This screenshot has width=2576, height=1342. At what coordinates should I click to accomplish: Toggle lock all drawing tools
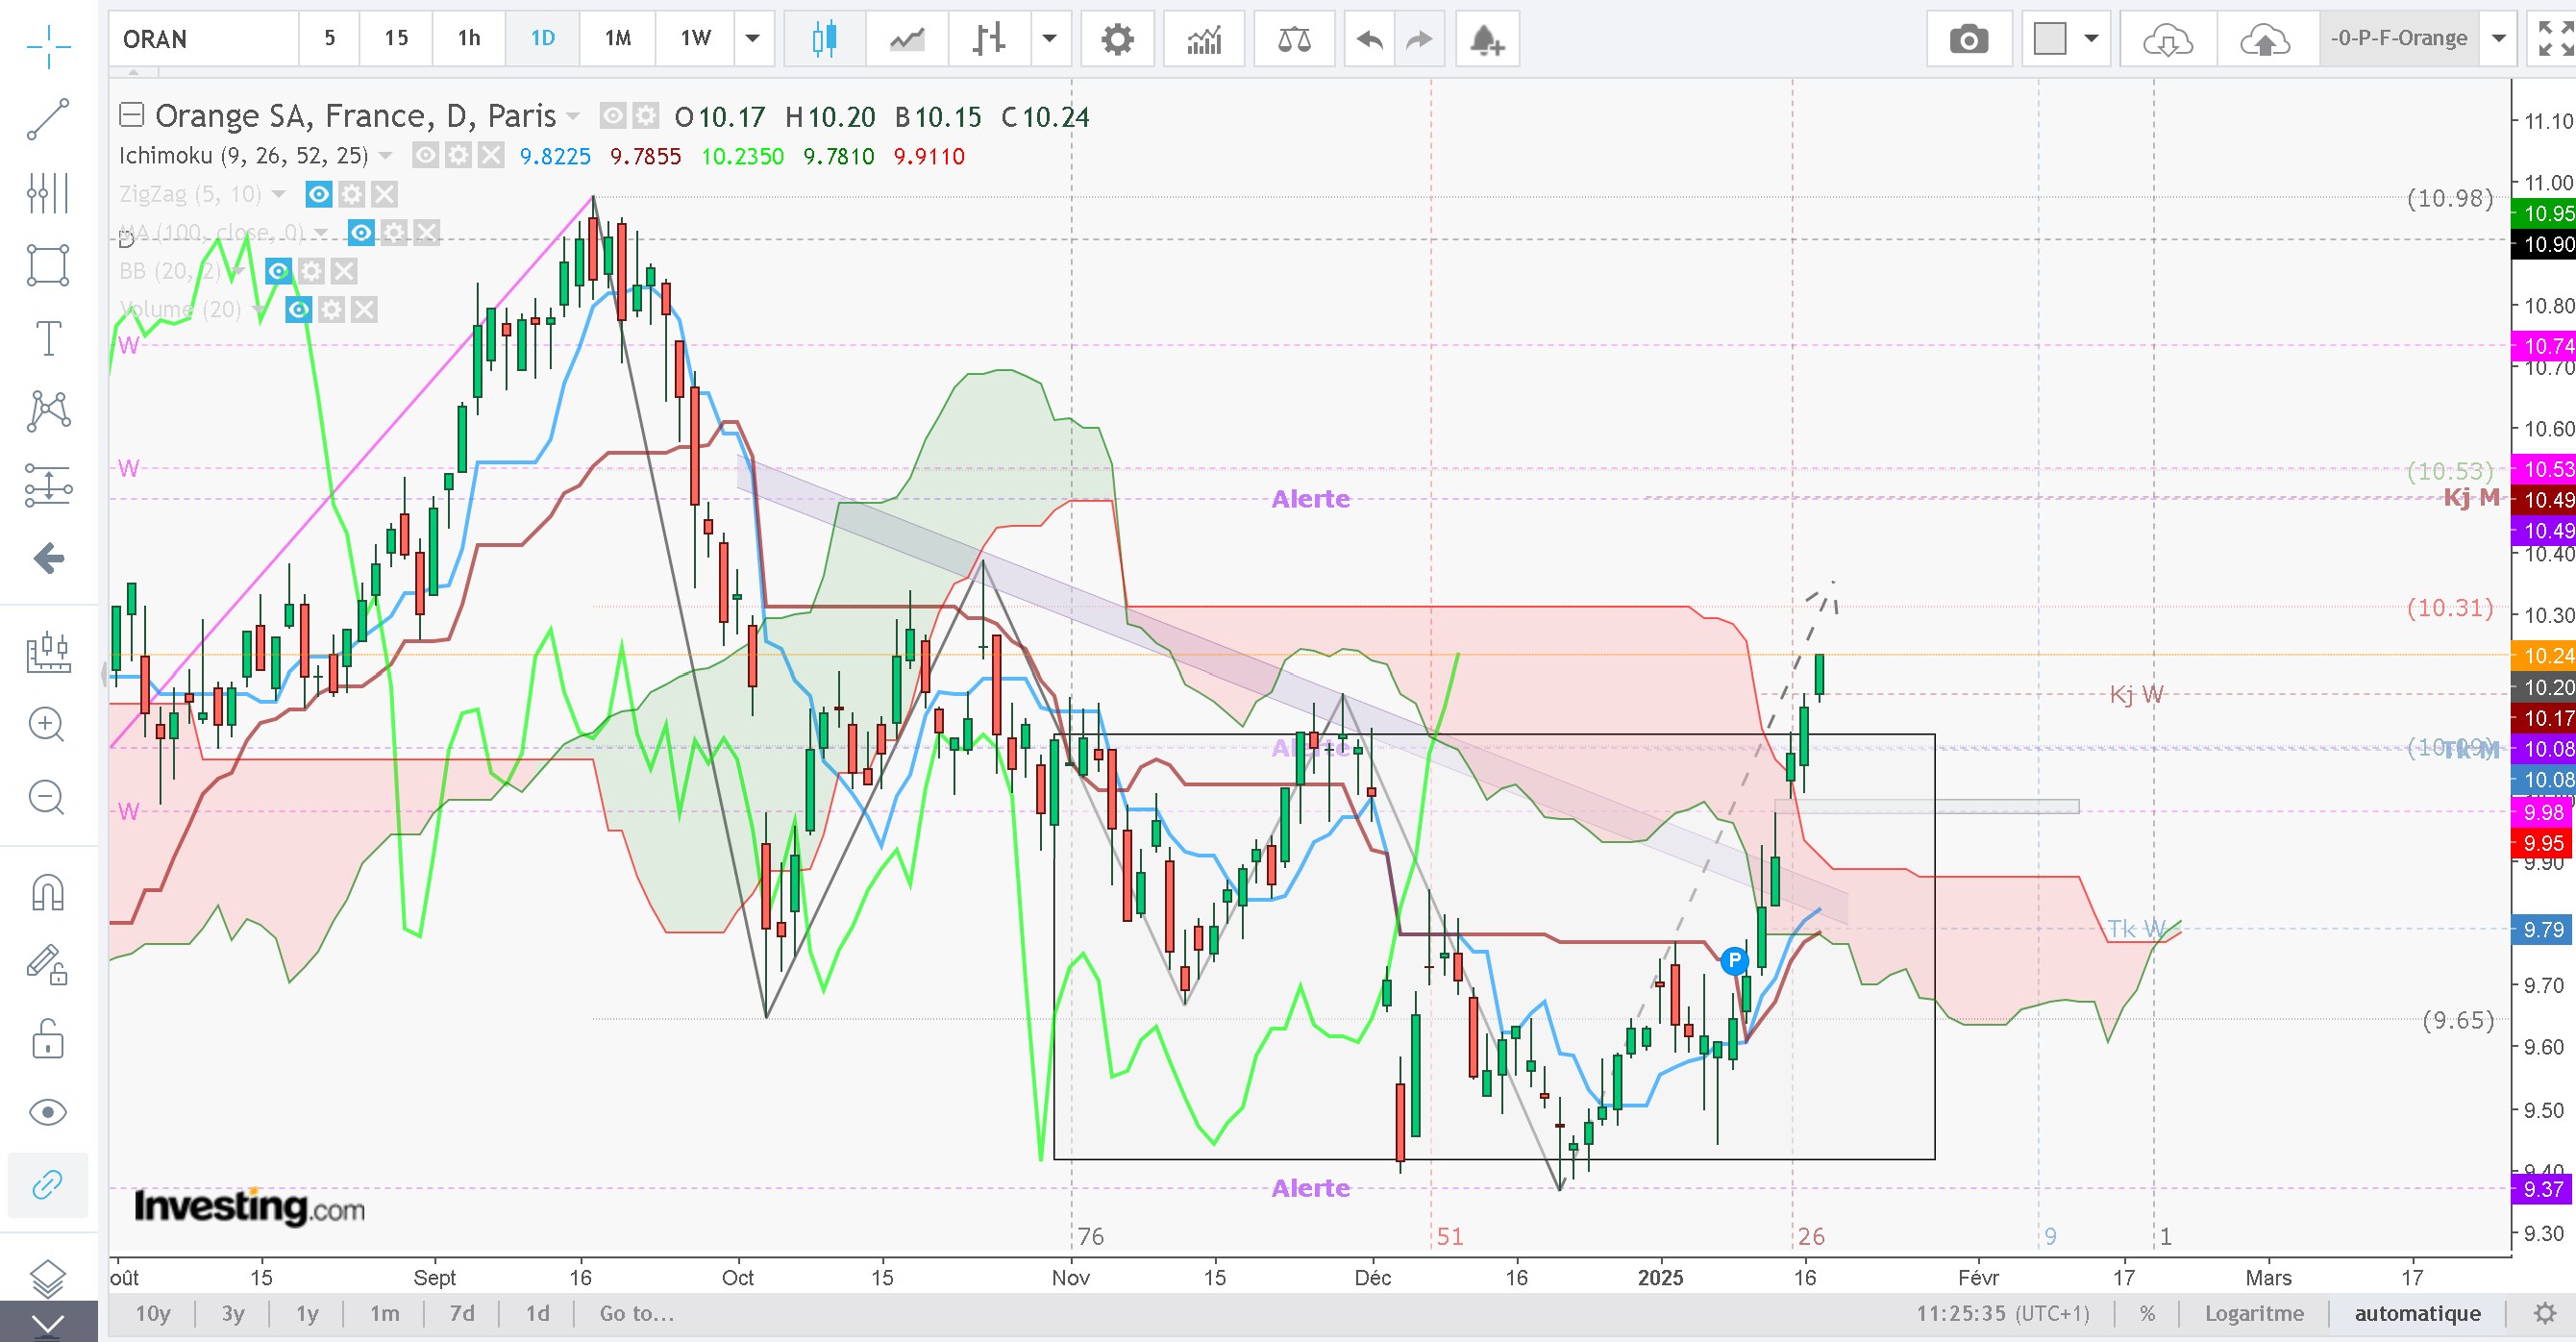pyautogui.click(x=48, y=1038)
